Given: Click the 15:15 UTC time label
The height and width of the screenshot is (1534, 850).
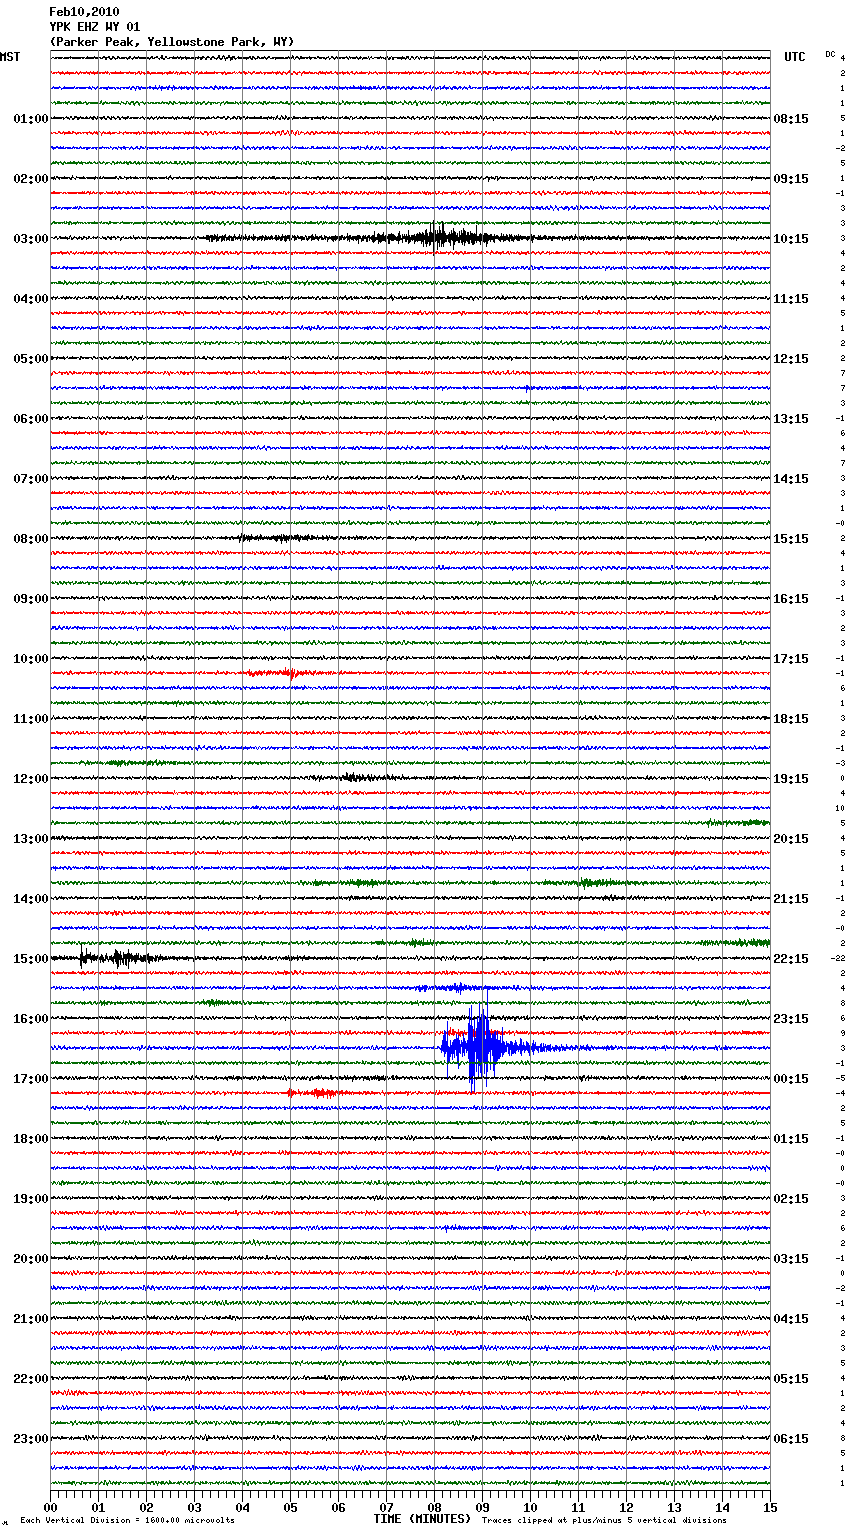Looking at the screenshot, I should pyautogui.click(x=791, y=539).
